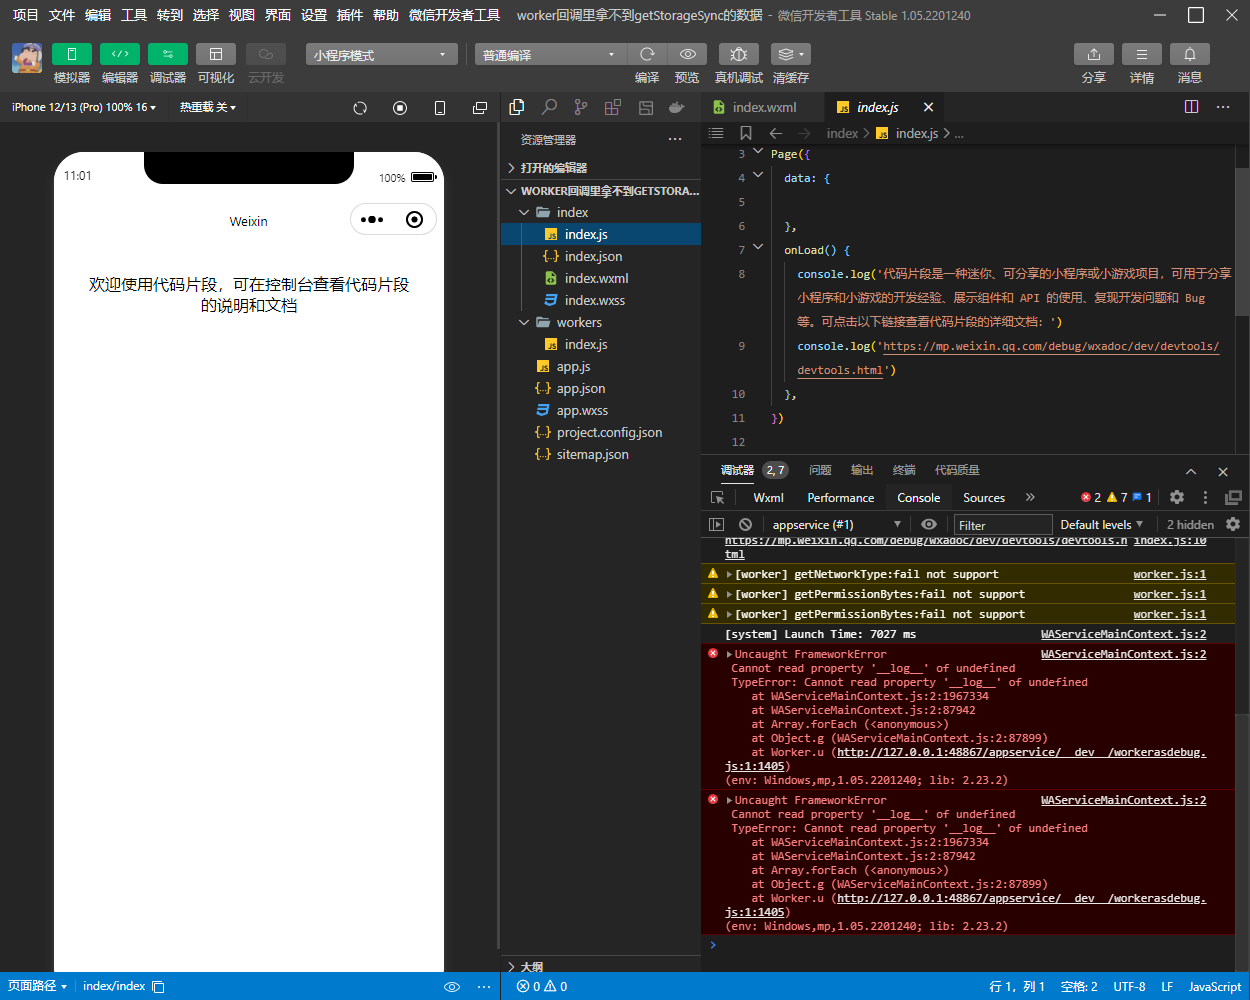Split the editor to the right
1250x1000 pixels.
1191,107
